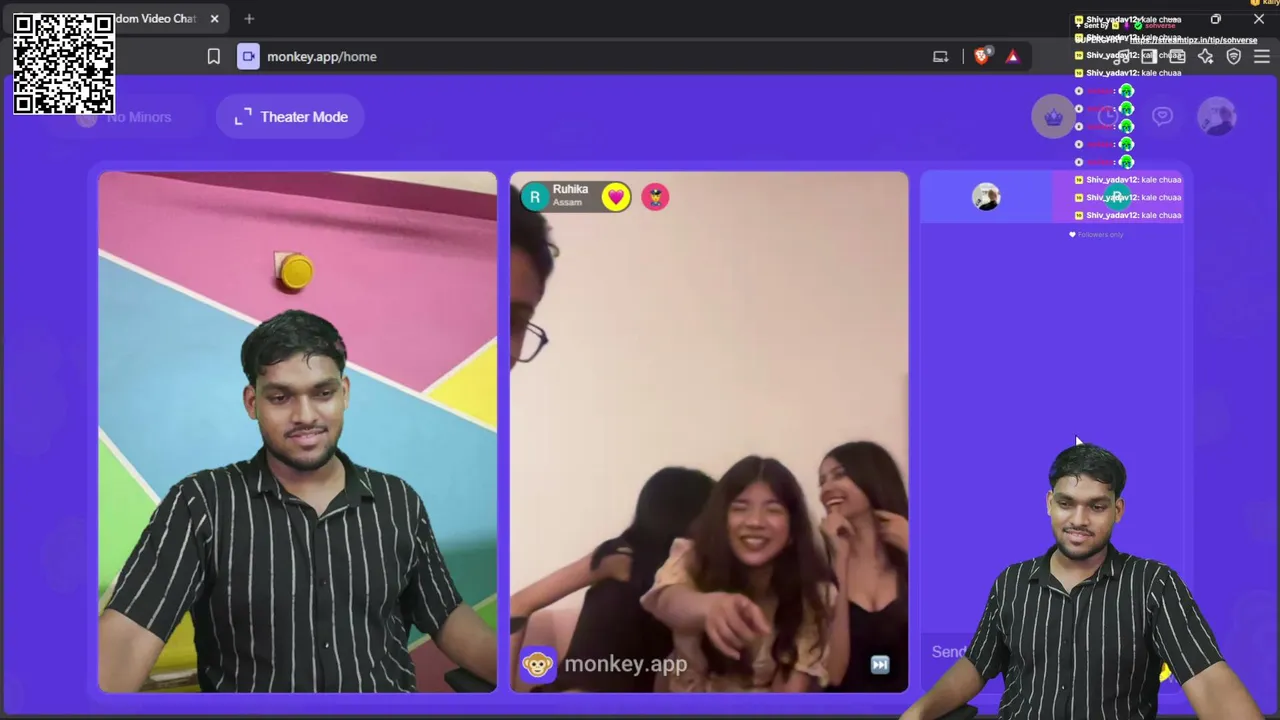Click the camera site icon in address bar
This screenshot has height=720, width=1280.
point(248,57)
